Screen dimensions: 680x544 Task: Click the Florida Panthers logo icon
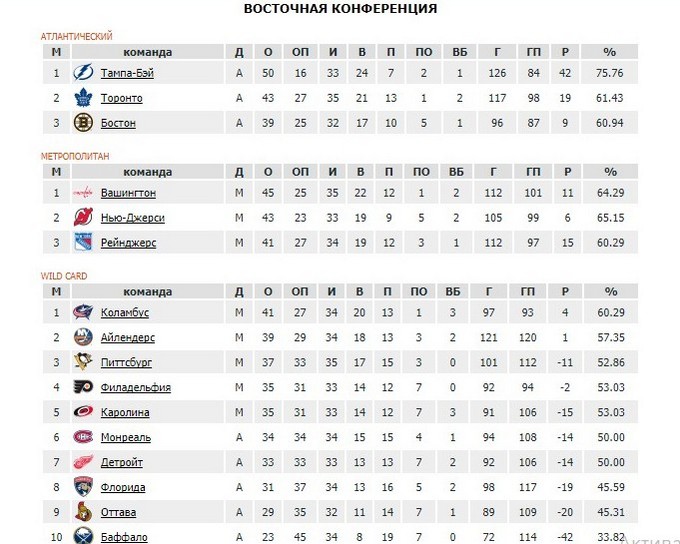tap(83, 487)
